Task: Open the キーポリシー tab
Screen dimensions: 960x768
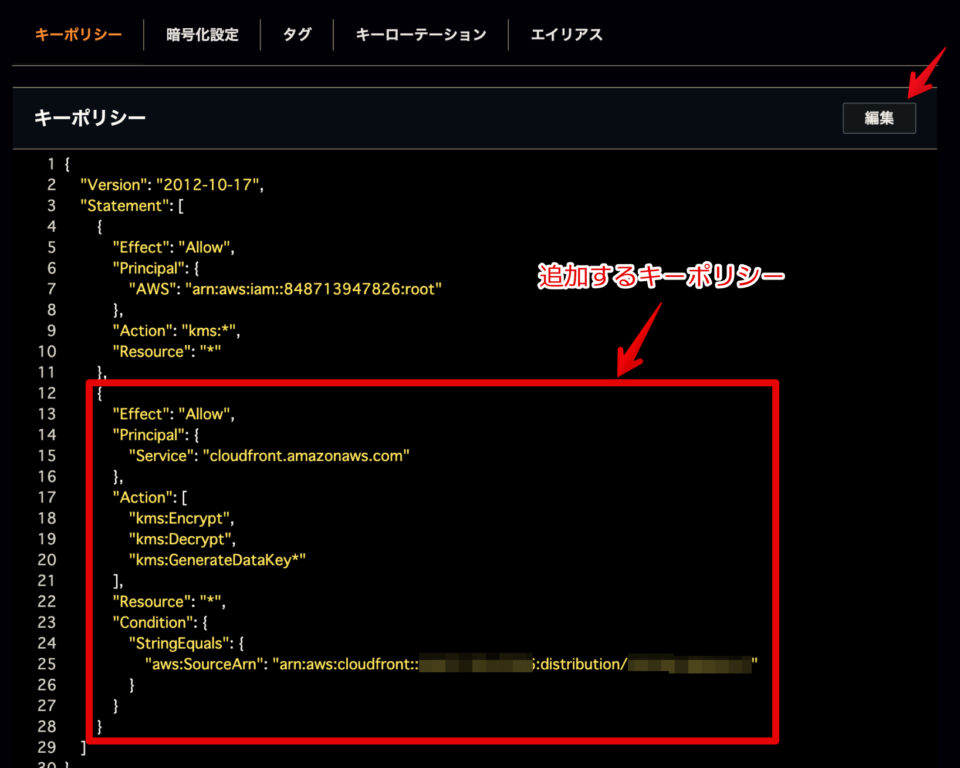Action: (78, 35)
